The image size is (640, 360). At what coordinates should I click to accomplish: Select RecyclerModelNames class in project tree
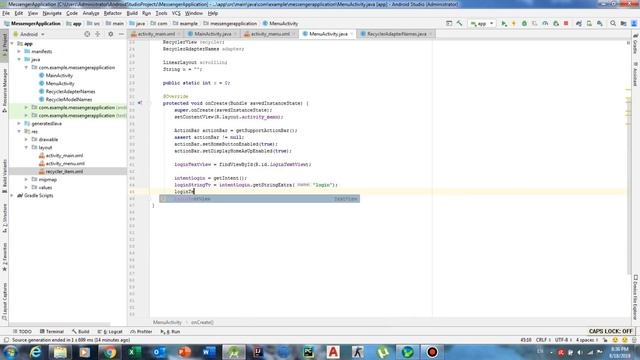pyautogui.click(x=69, y=99)
